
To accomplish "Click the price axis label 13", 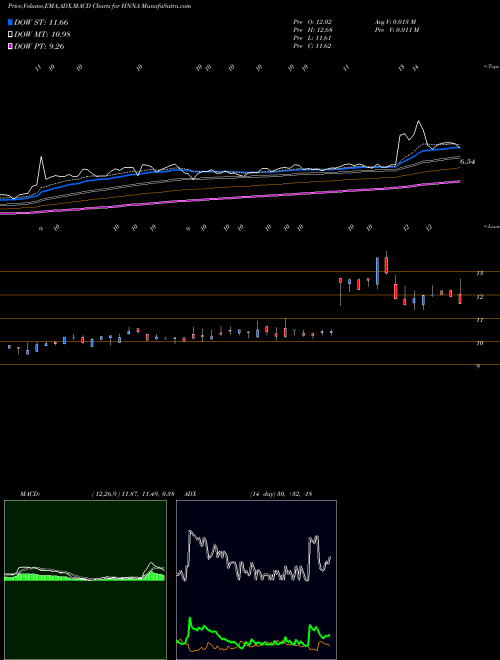I will pyautogui.click(x=479, y=273).
